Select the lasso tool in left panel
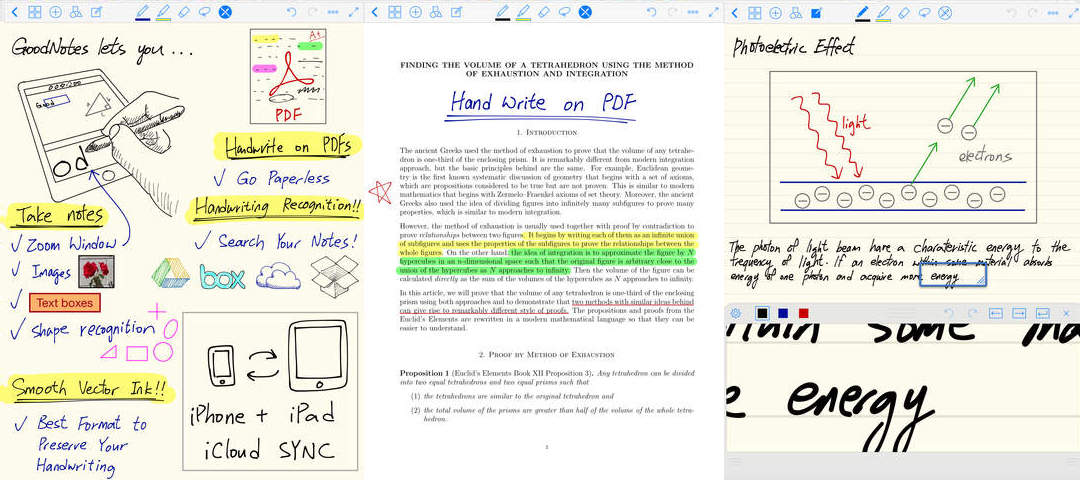The height and width of the screenshot is (480, 1080). tap(205, 12)
